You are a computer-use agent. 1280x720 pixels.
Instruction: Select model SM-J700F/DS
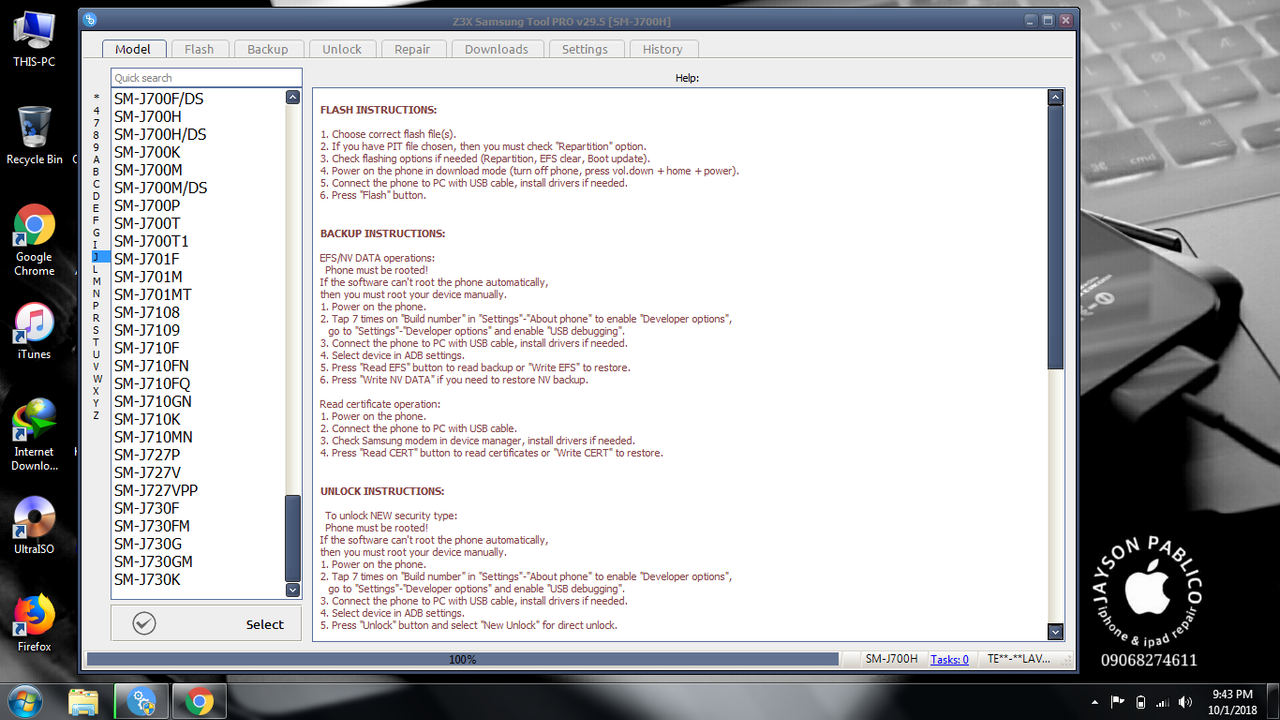tap(159, 99)
